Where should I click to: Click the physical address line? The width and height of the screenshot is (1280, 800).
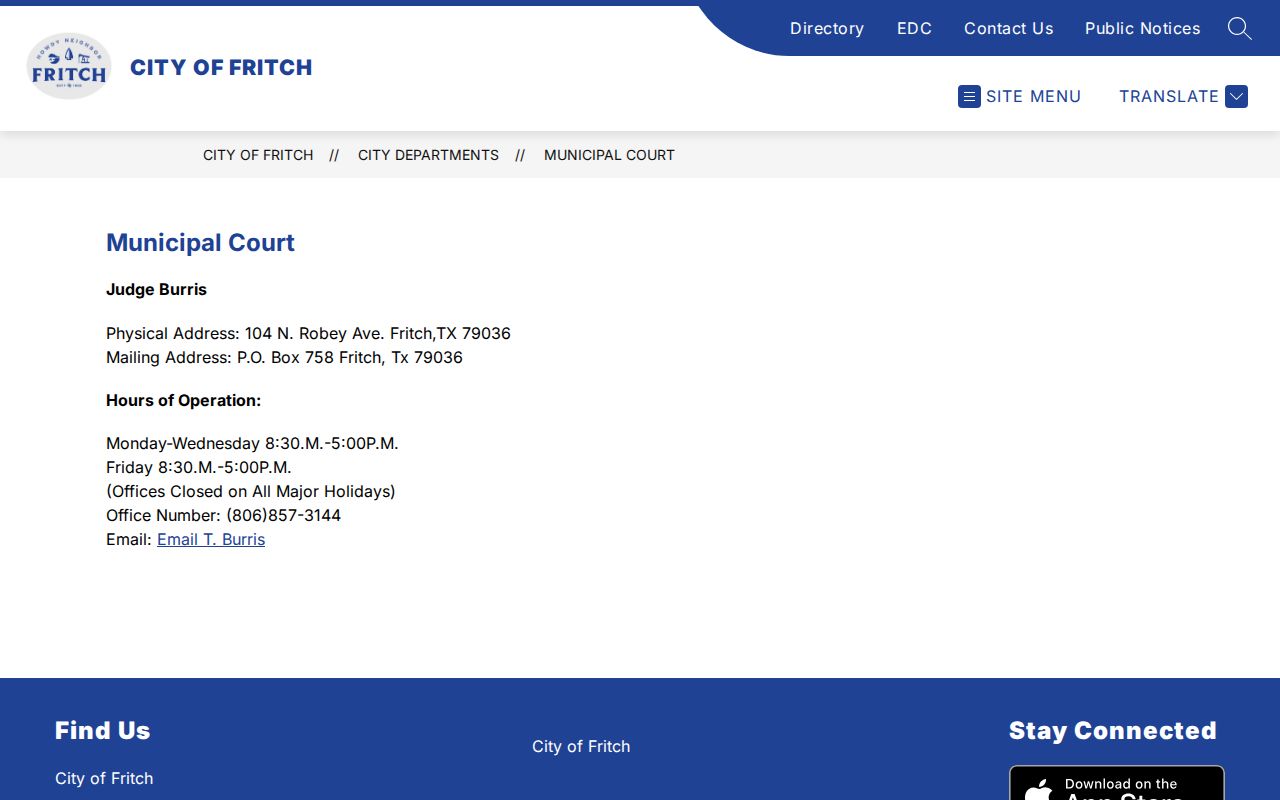tap(308, 333)
